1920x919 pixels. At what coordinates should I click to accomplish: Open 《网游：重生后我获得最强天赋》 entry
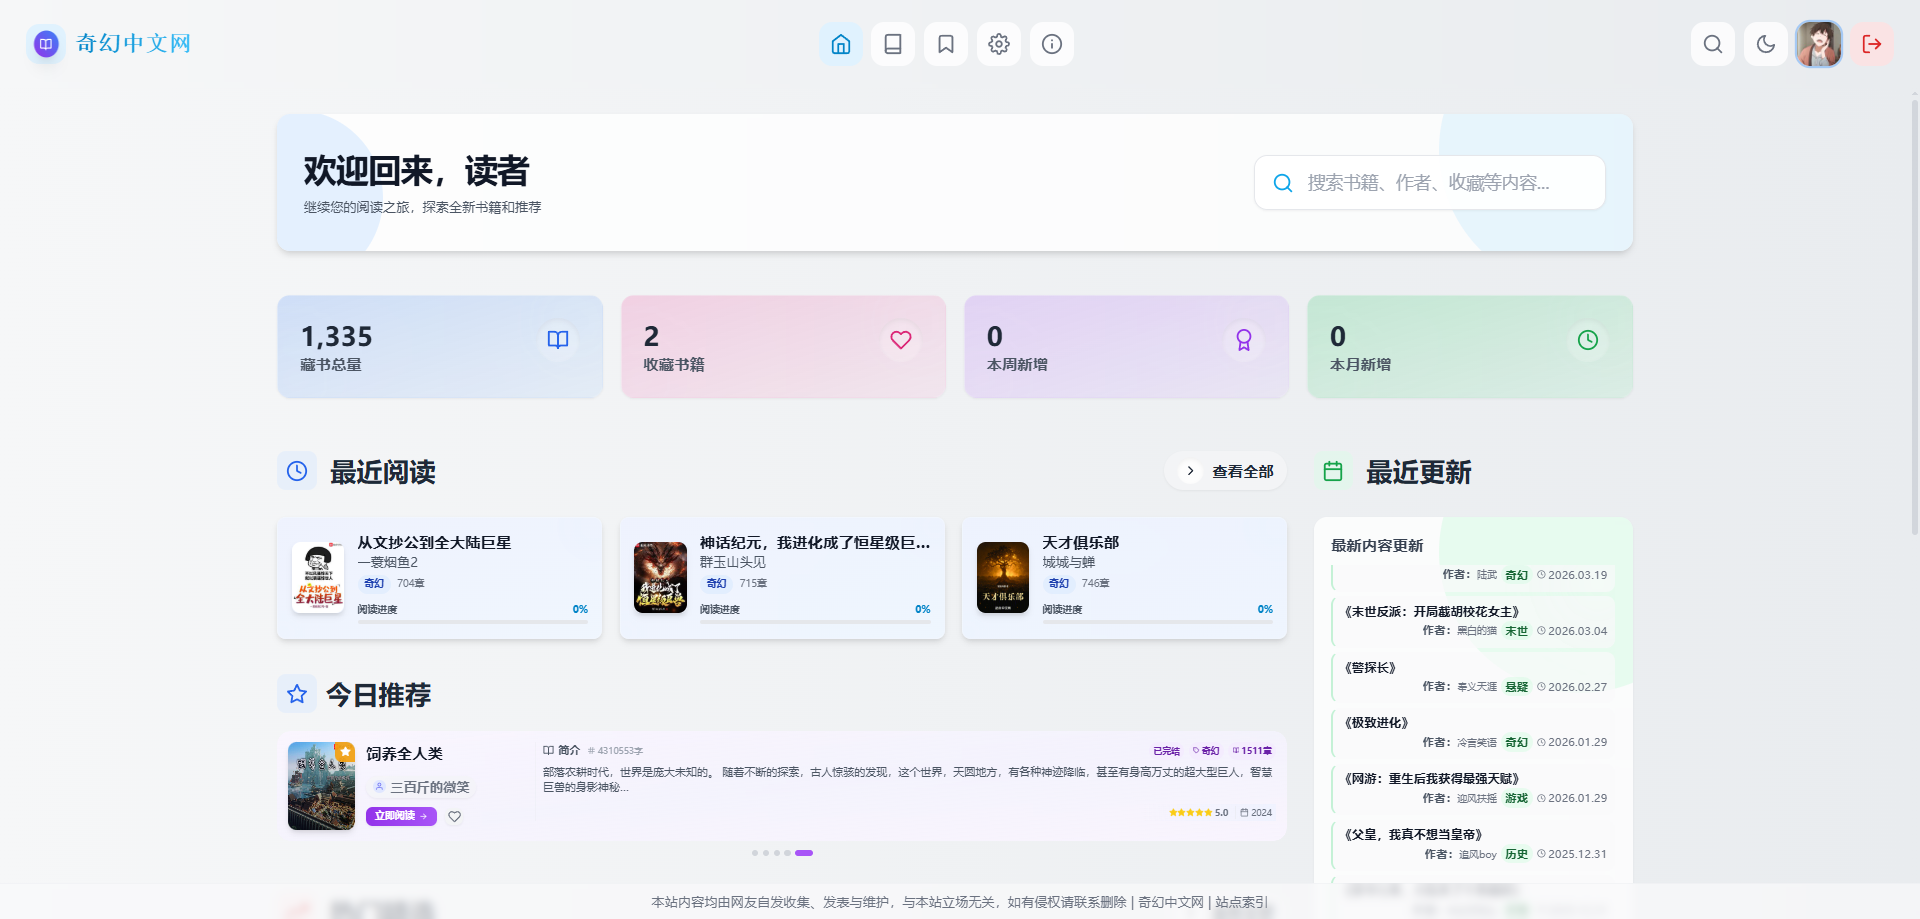coord(1472,788)
